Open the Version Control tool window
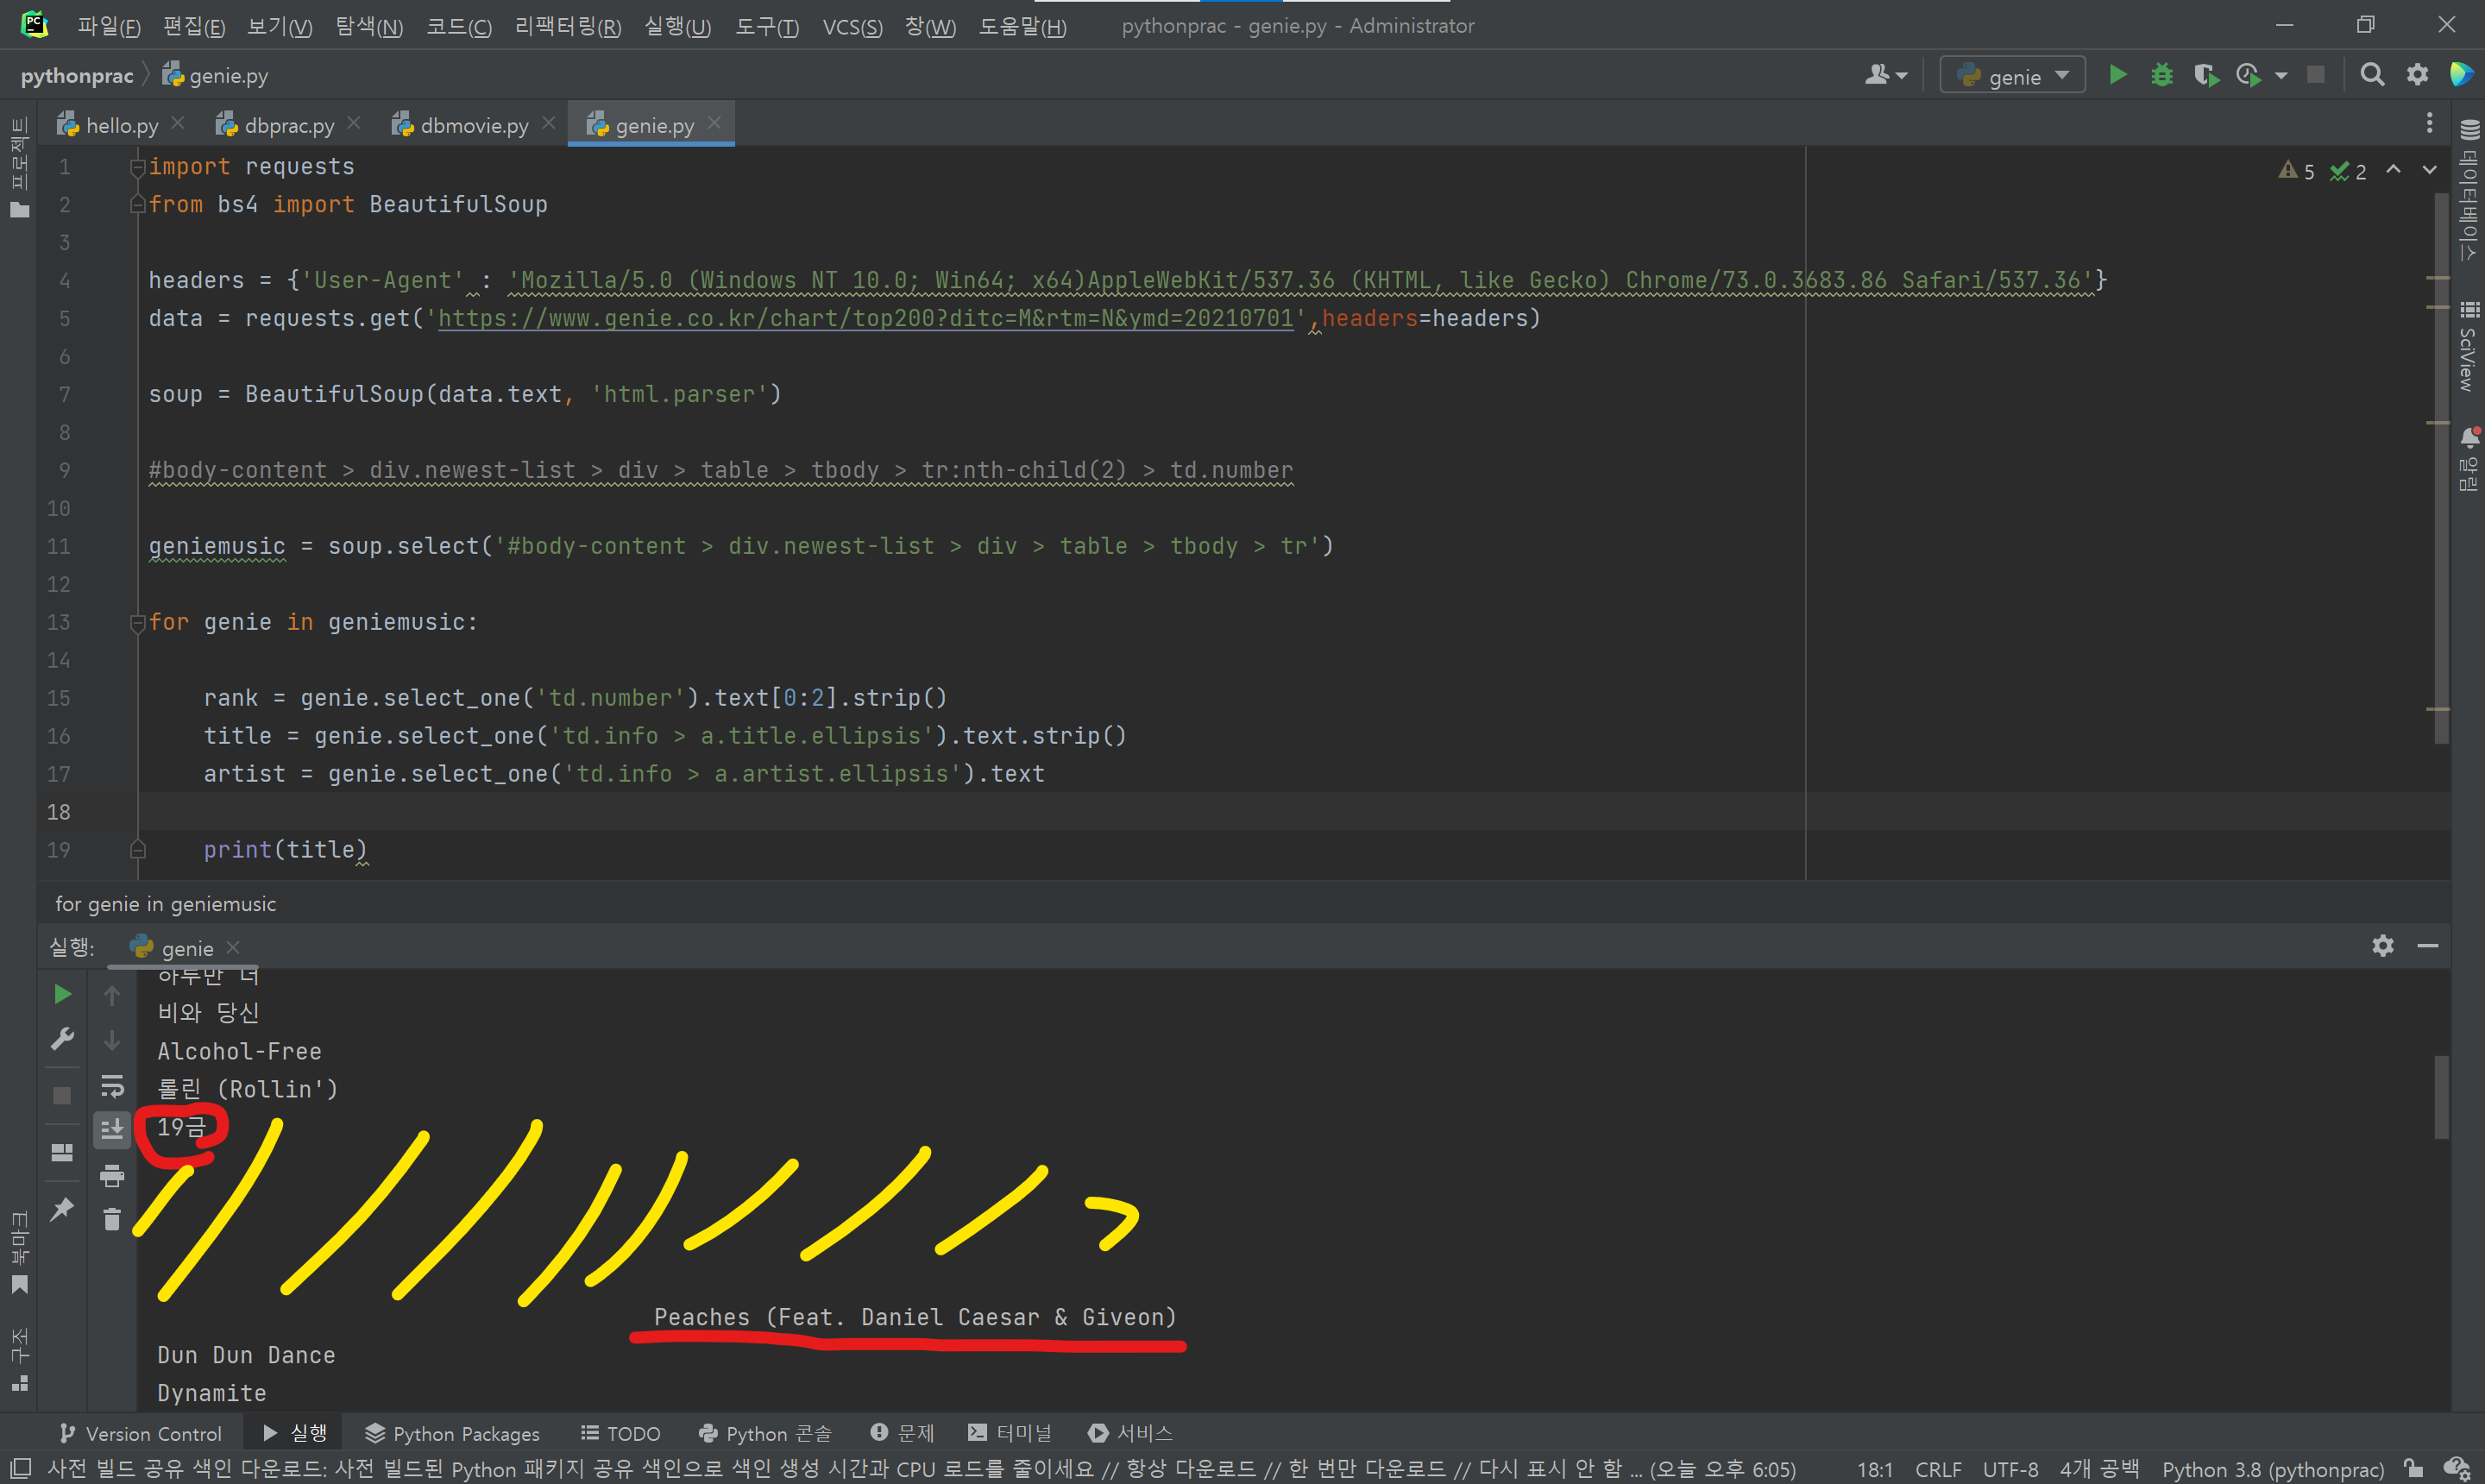2485x1484 pixels. pyautogui.click(x=140, y=1433)
